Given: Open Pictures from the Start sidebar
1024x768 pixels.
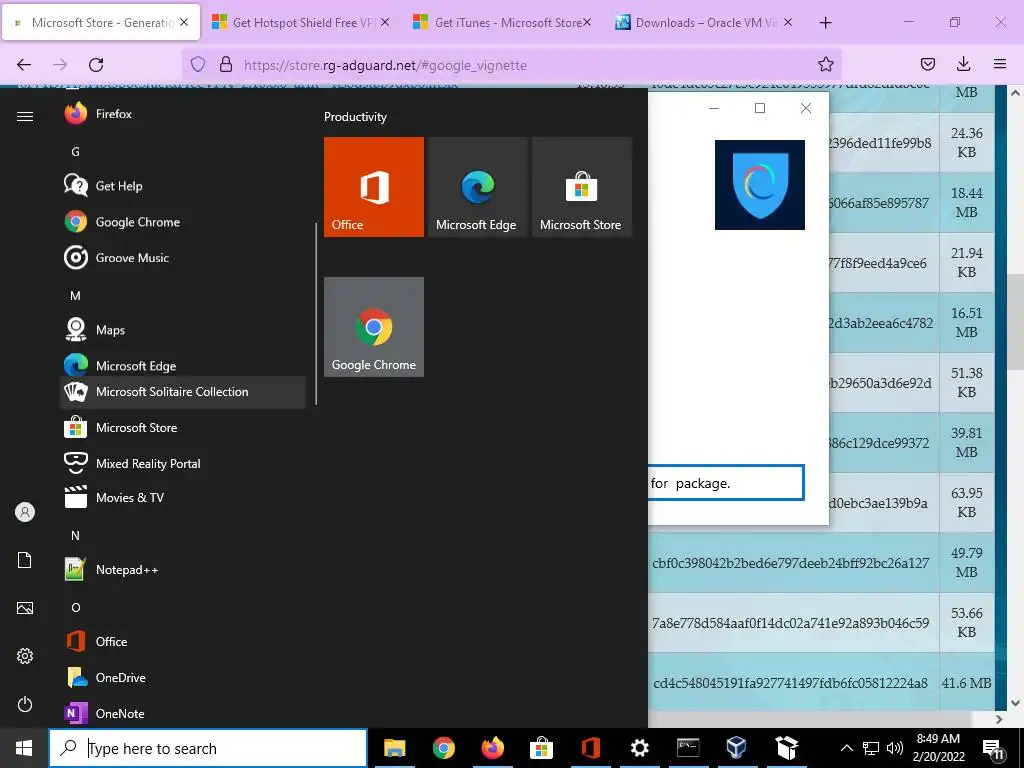Looking at the screenshot, I should coord(25,608).
